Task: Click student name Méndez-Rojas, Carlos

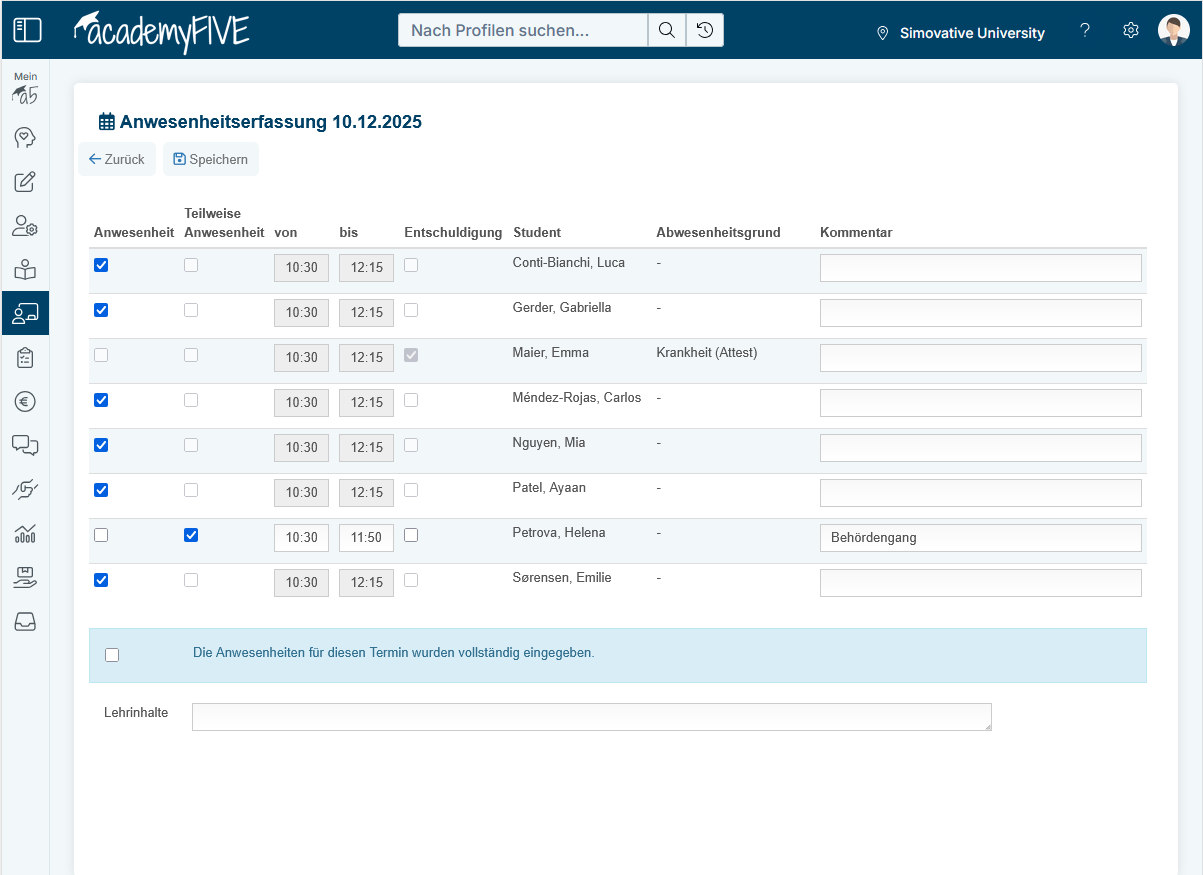Action: [x=577, y=398]
